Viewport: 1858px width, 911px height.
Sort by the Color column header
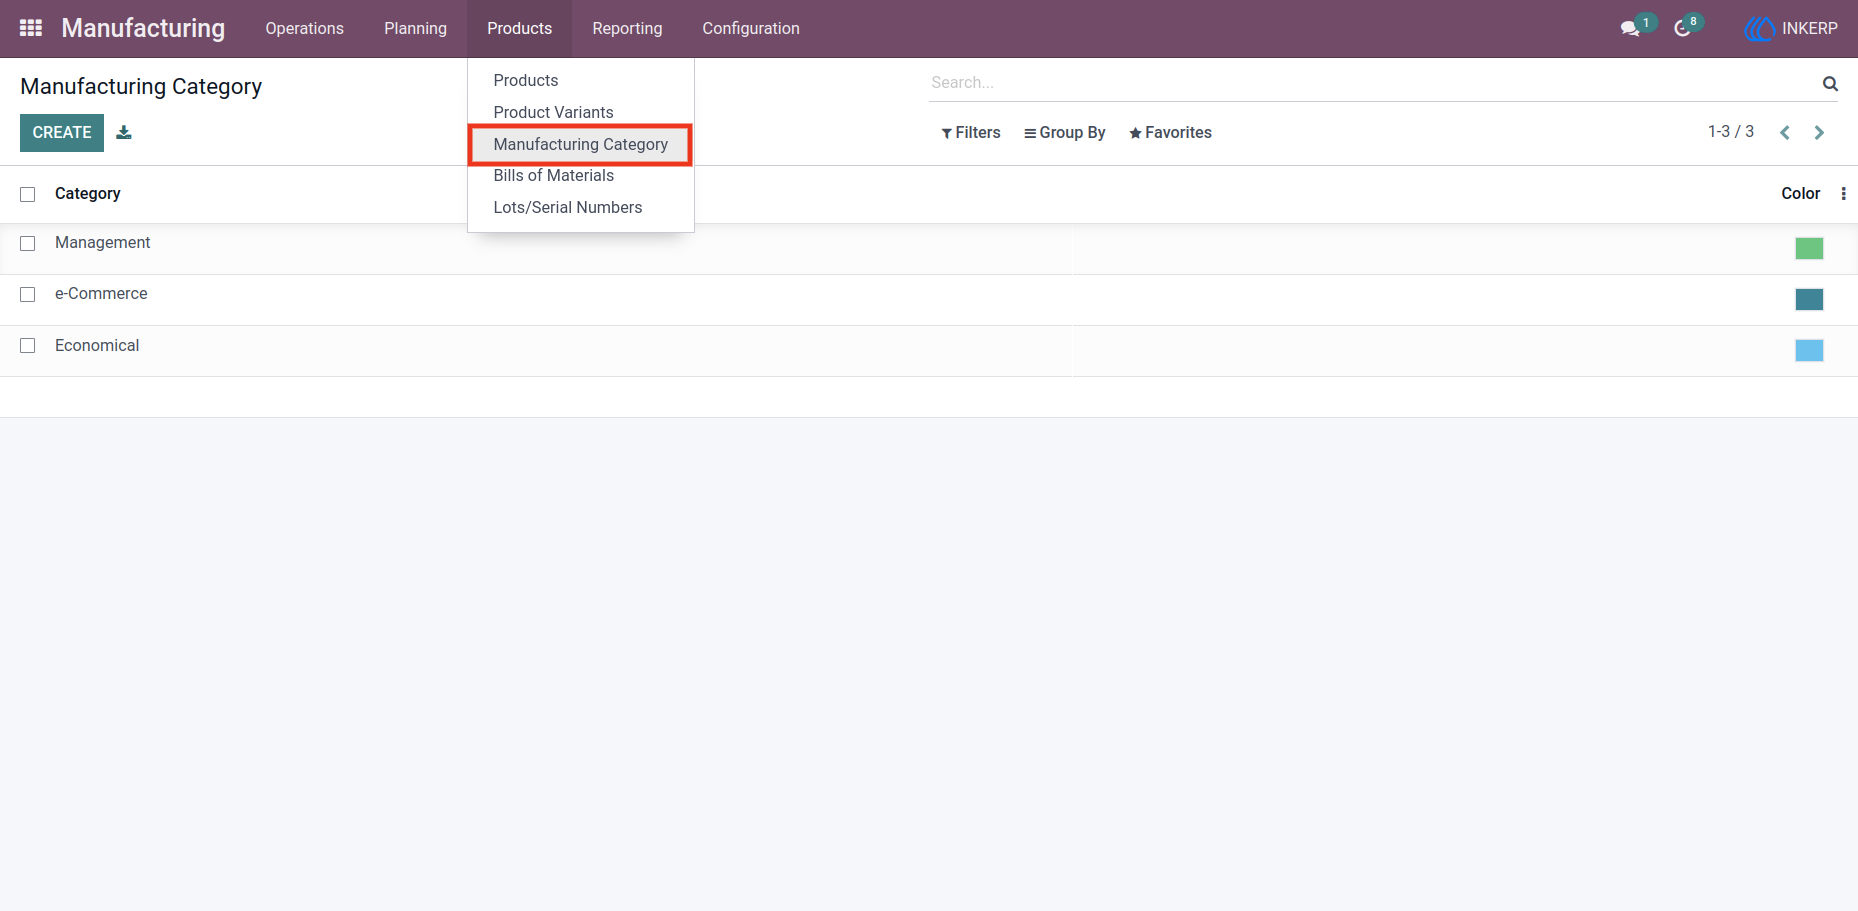(1800, 194)
